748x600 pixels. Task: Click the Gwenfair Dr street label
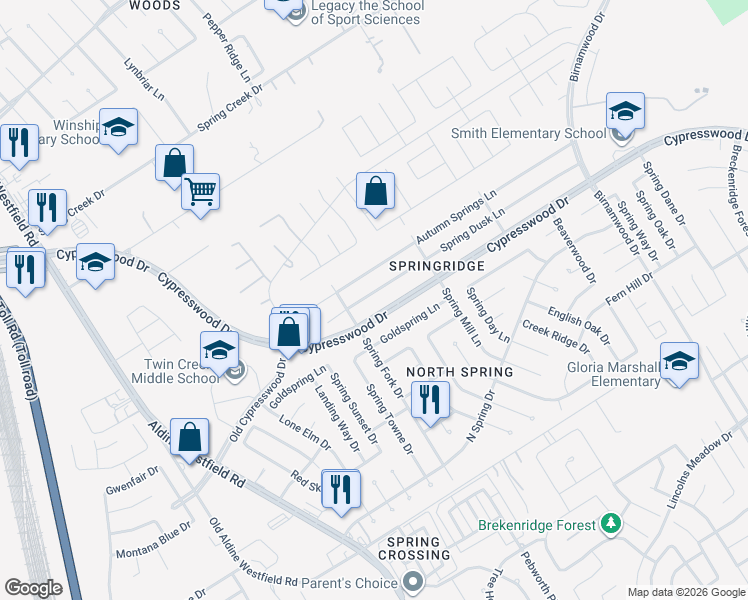point(132,480)
